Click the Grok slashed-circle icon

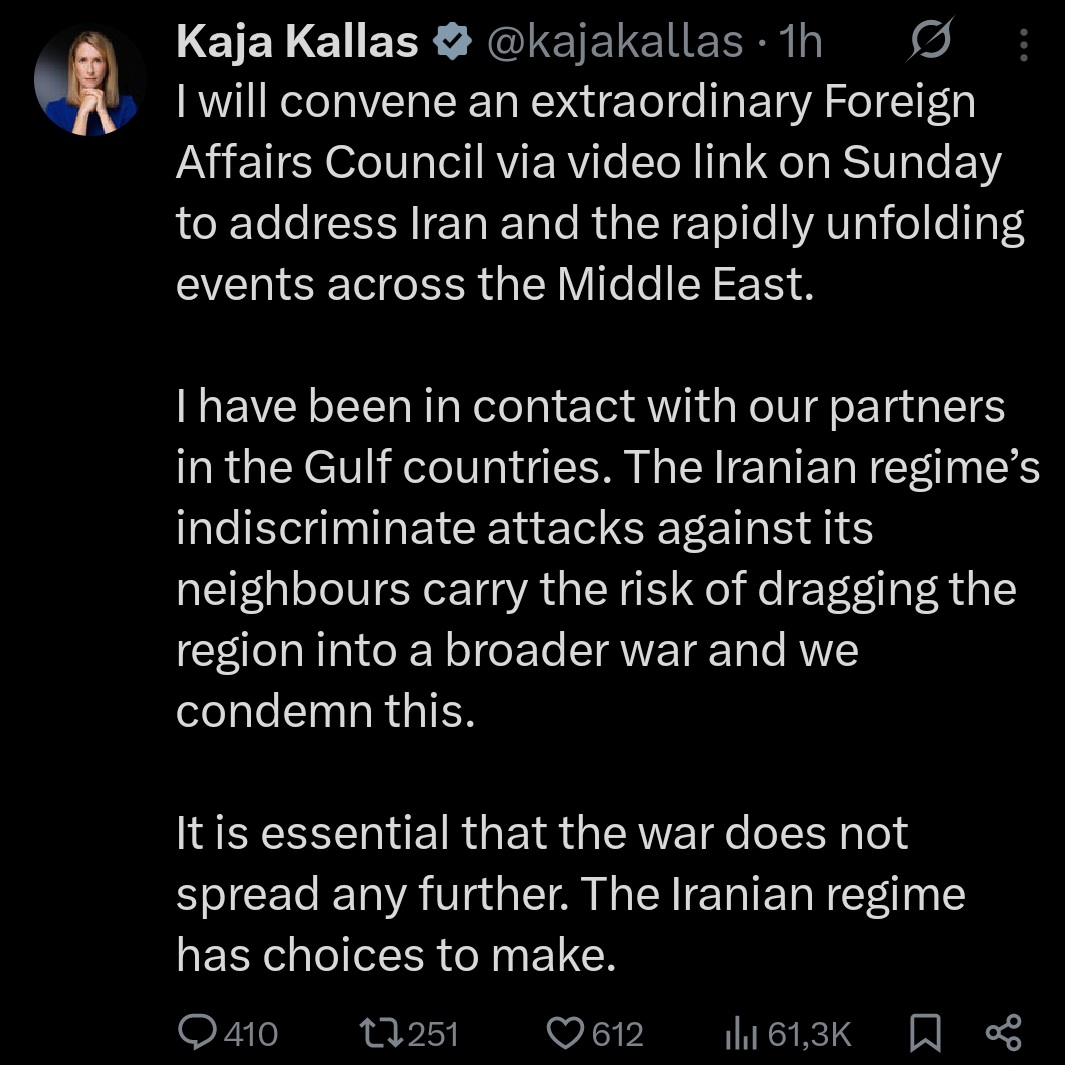point(932,42)
